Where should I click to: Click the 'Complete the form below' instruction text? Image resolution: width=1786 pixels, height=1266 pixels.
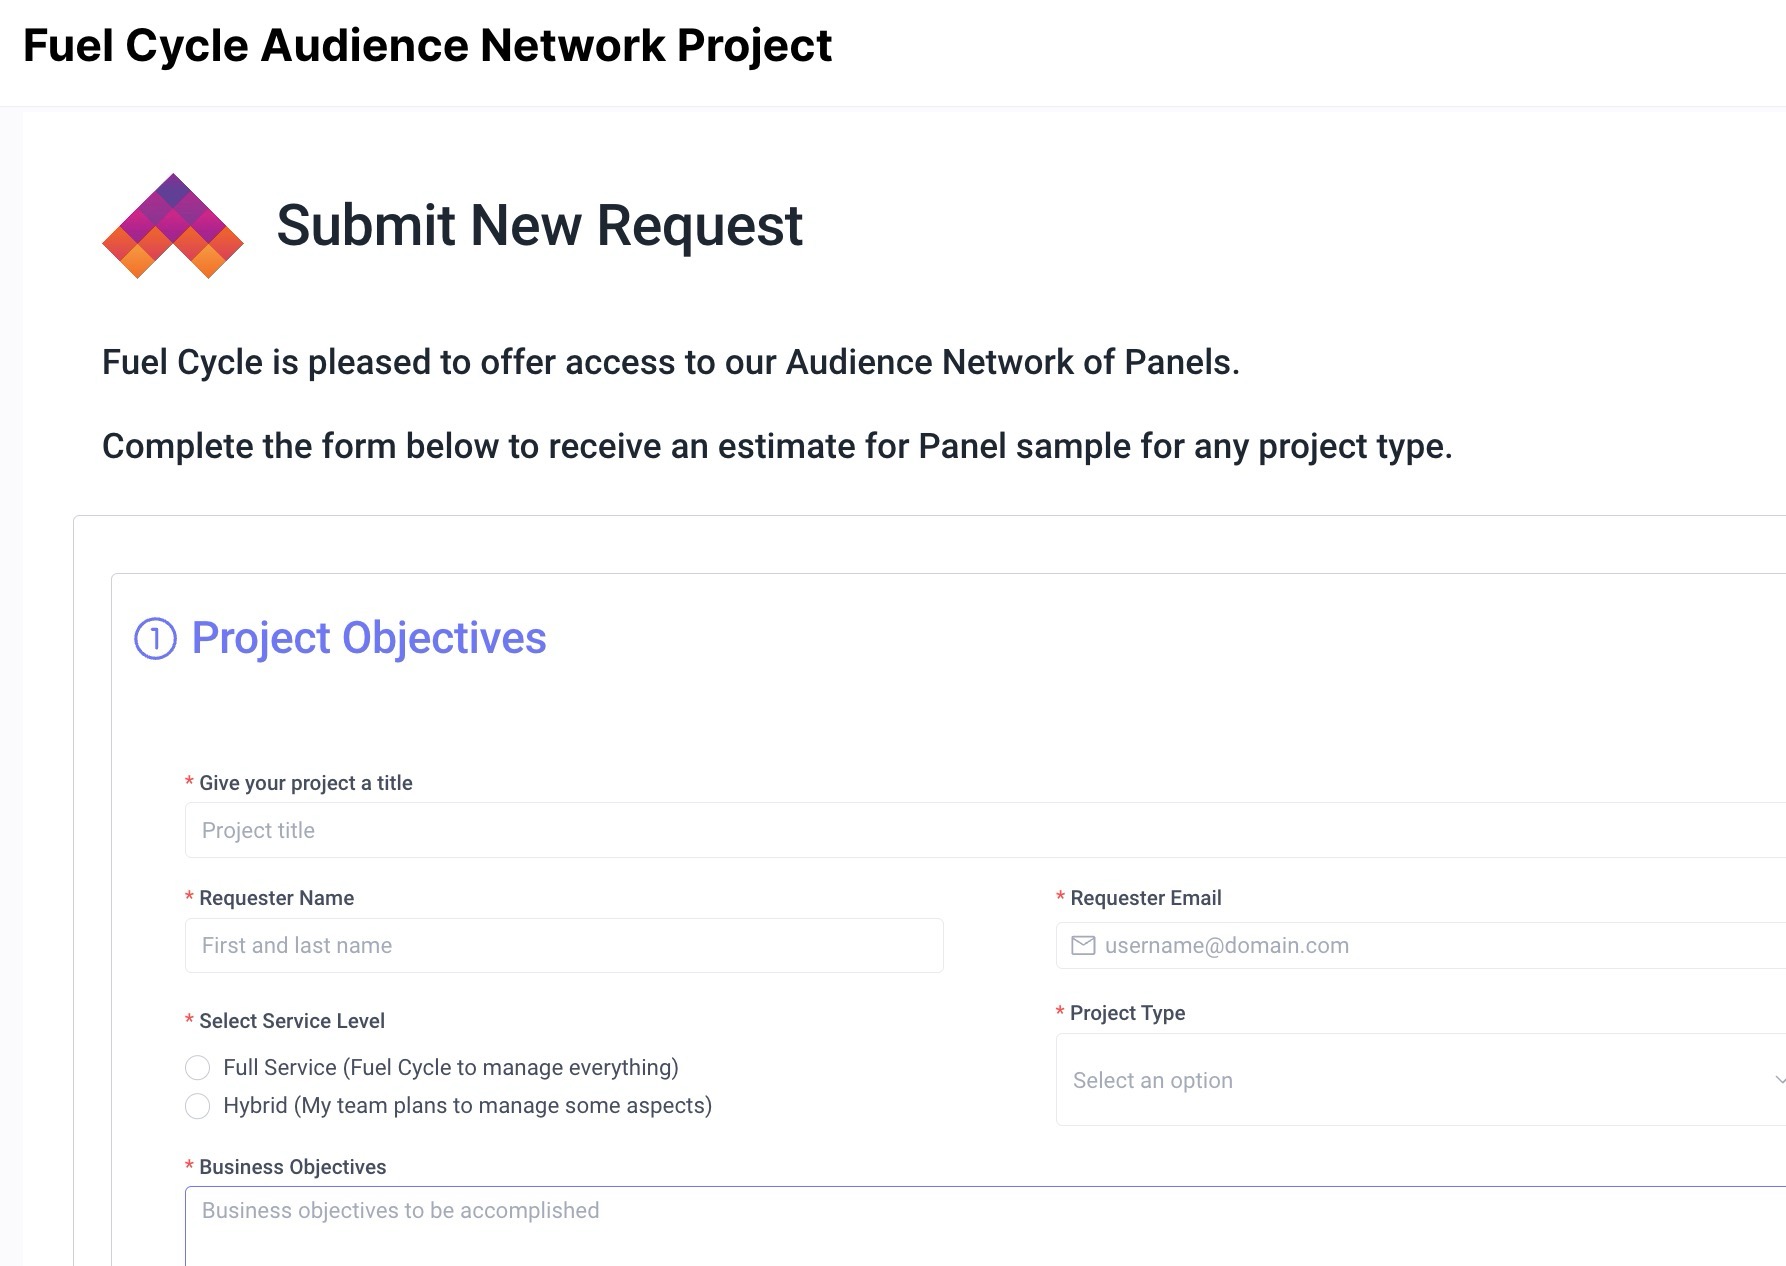[777, 446]
